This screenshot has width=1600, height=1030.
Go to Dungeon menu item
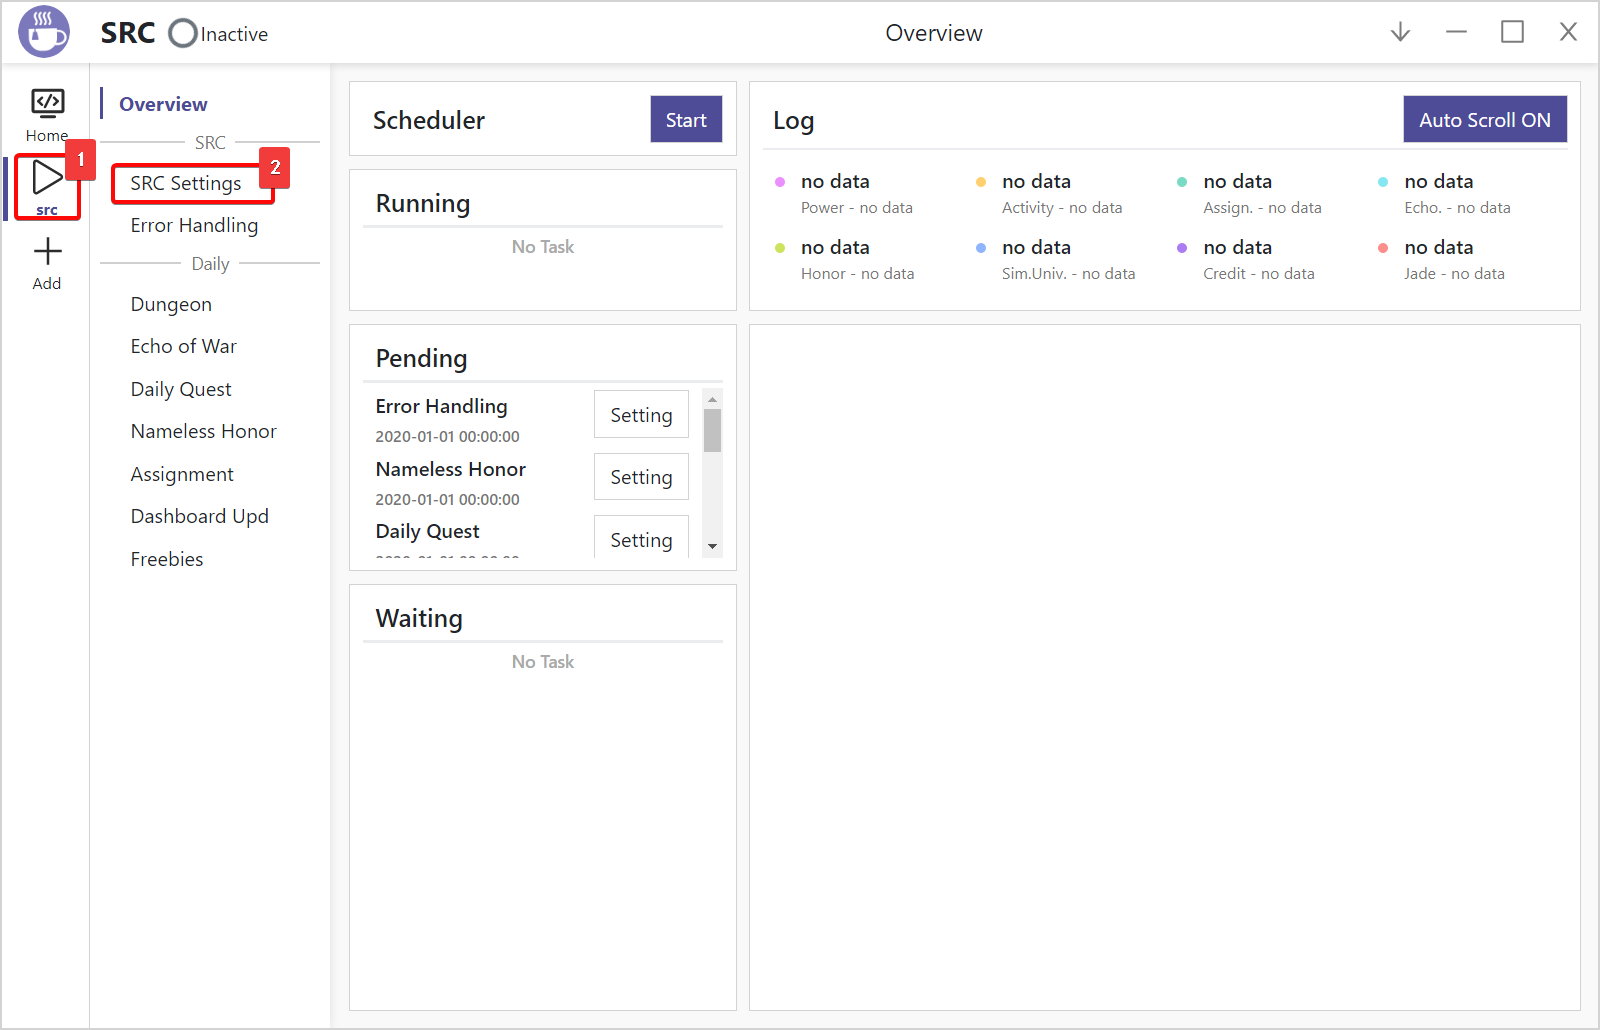171,304
